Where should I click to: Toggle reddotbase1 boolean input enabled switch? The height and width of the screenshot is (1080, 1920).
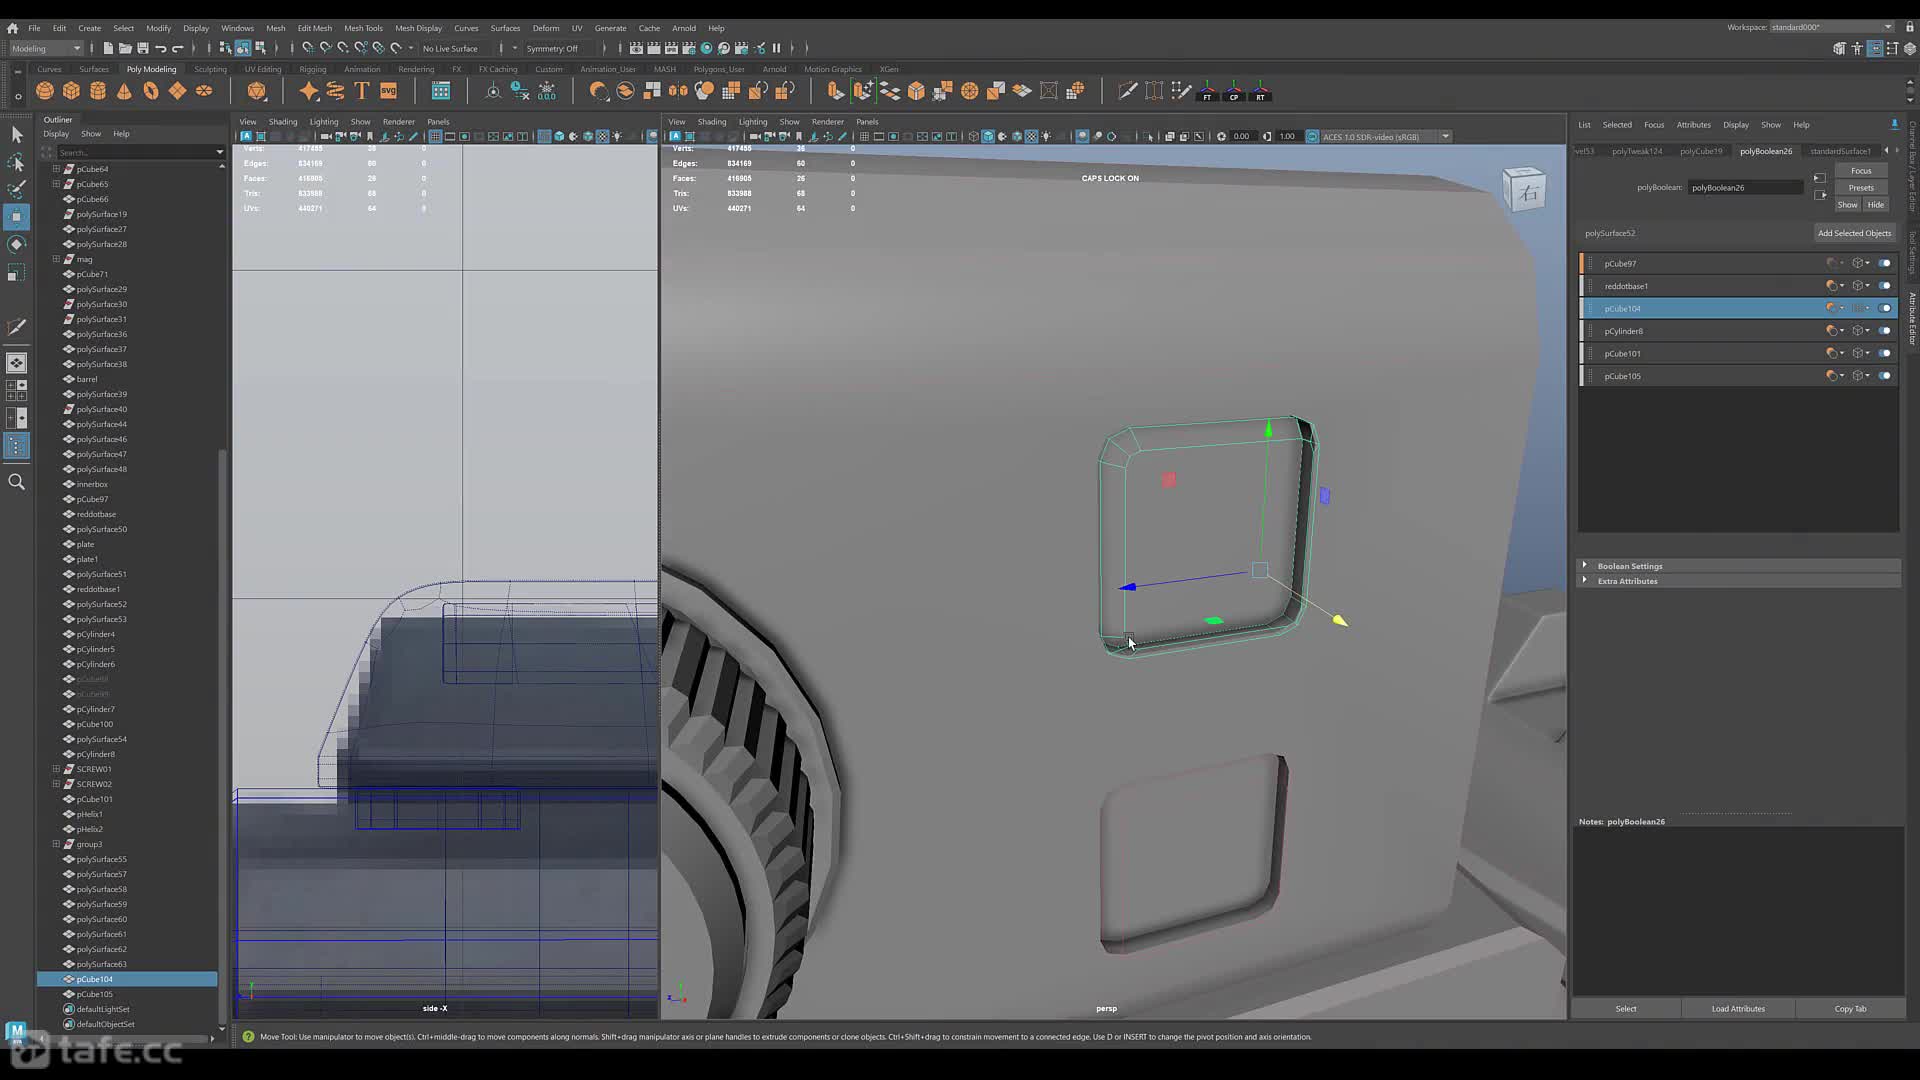[1884, 286]
